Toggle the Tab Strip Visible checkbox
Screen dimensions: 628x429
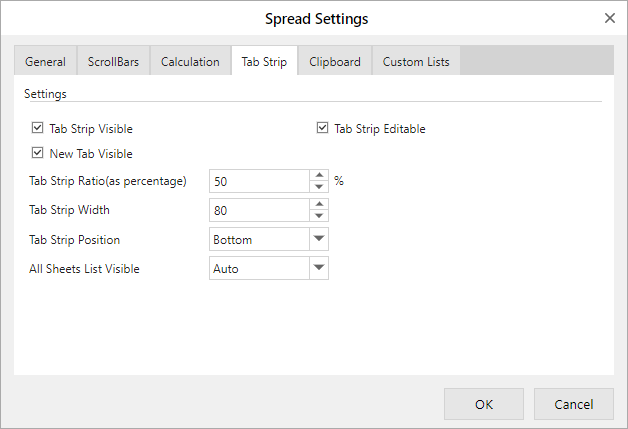pyautogui.click(x=37, y=128)
